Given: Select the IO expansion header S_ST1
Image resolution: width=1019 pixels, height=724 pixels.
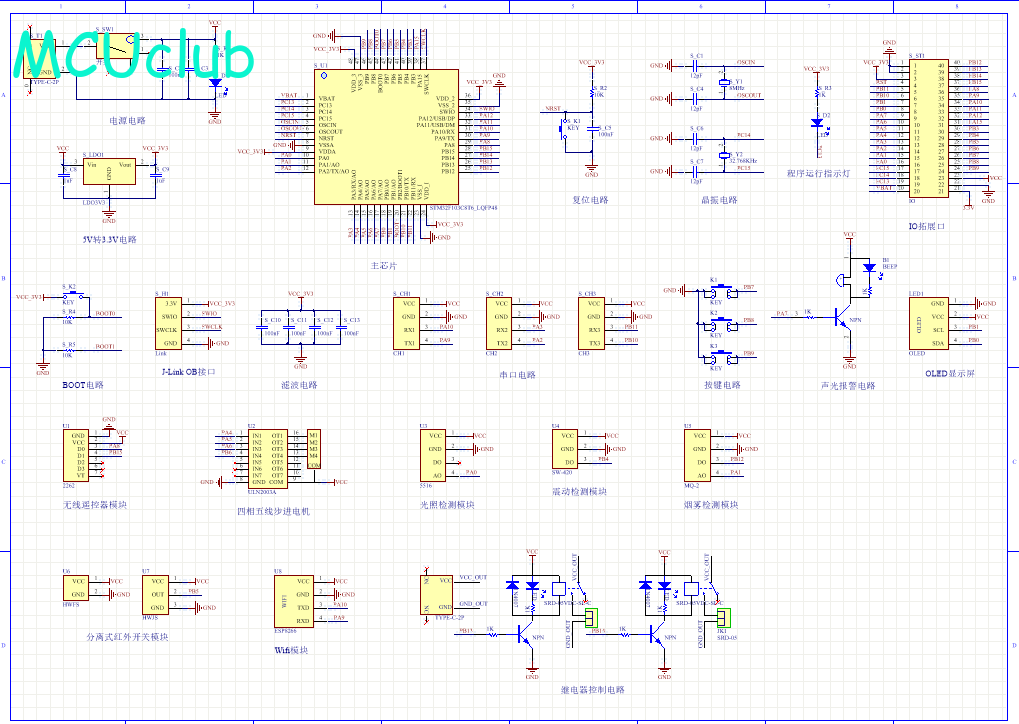Looking at the screenshot, I should pos(929,127).
